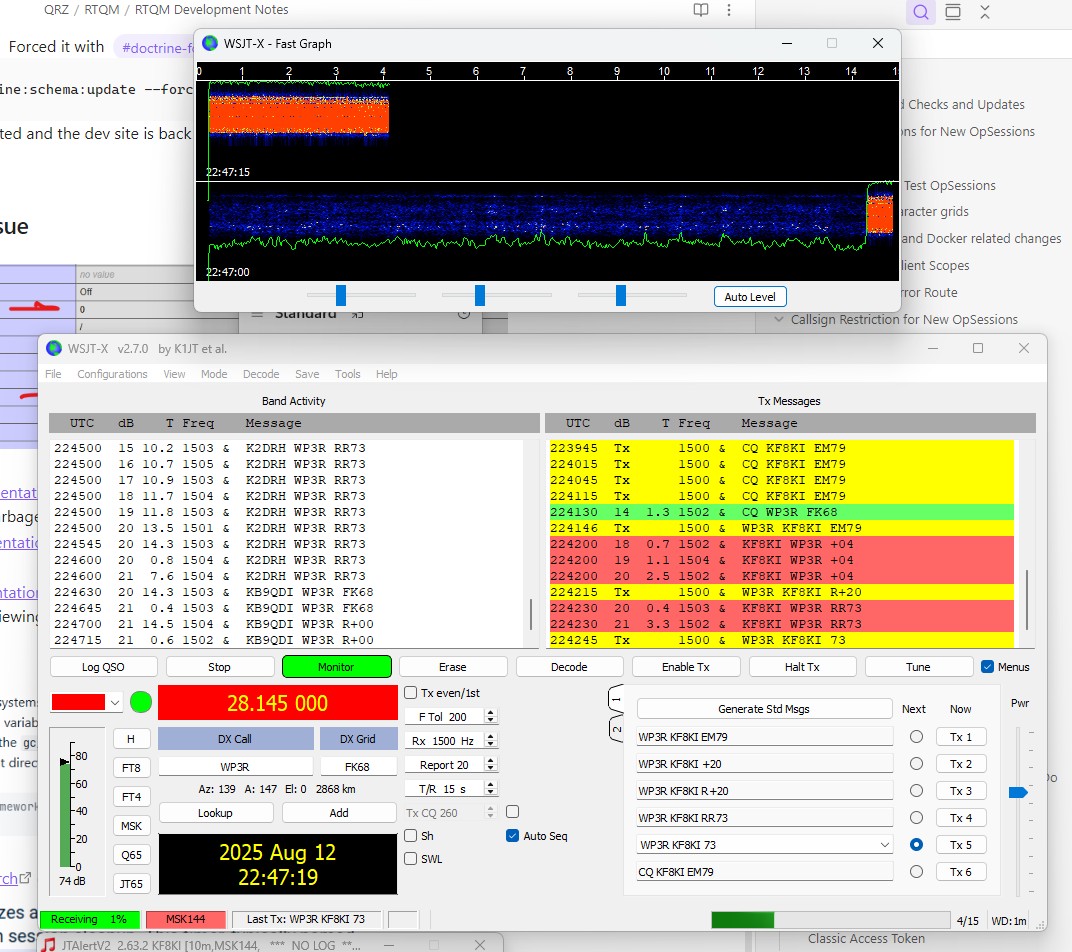Click the Log QSO button

click(x=104, y=667)
